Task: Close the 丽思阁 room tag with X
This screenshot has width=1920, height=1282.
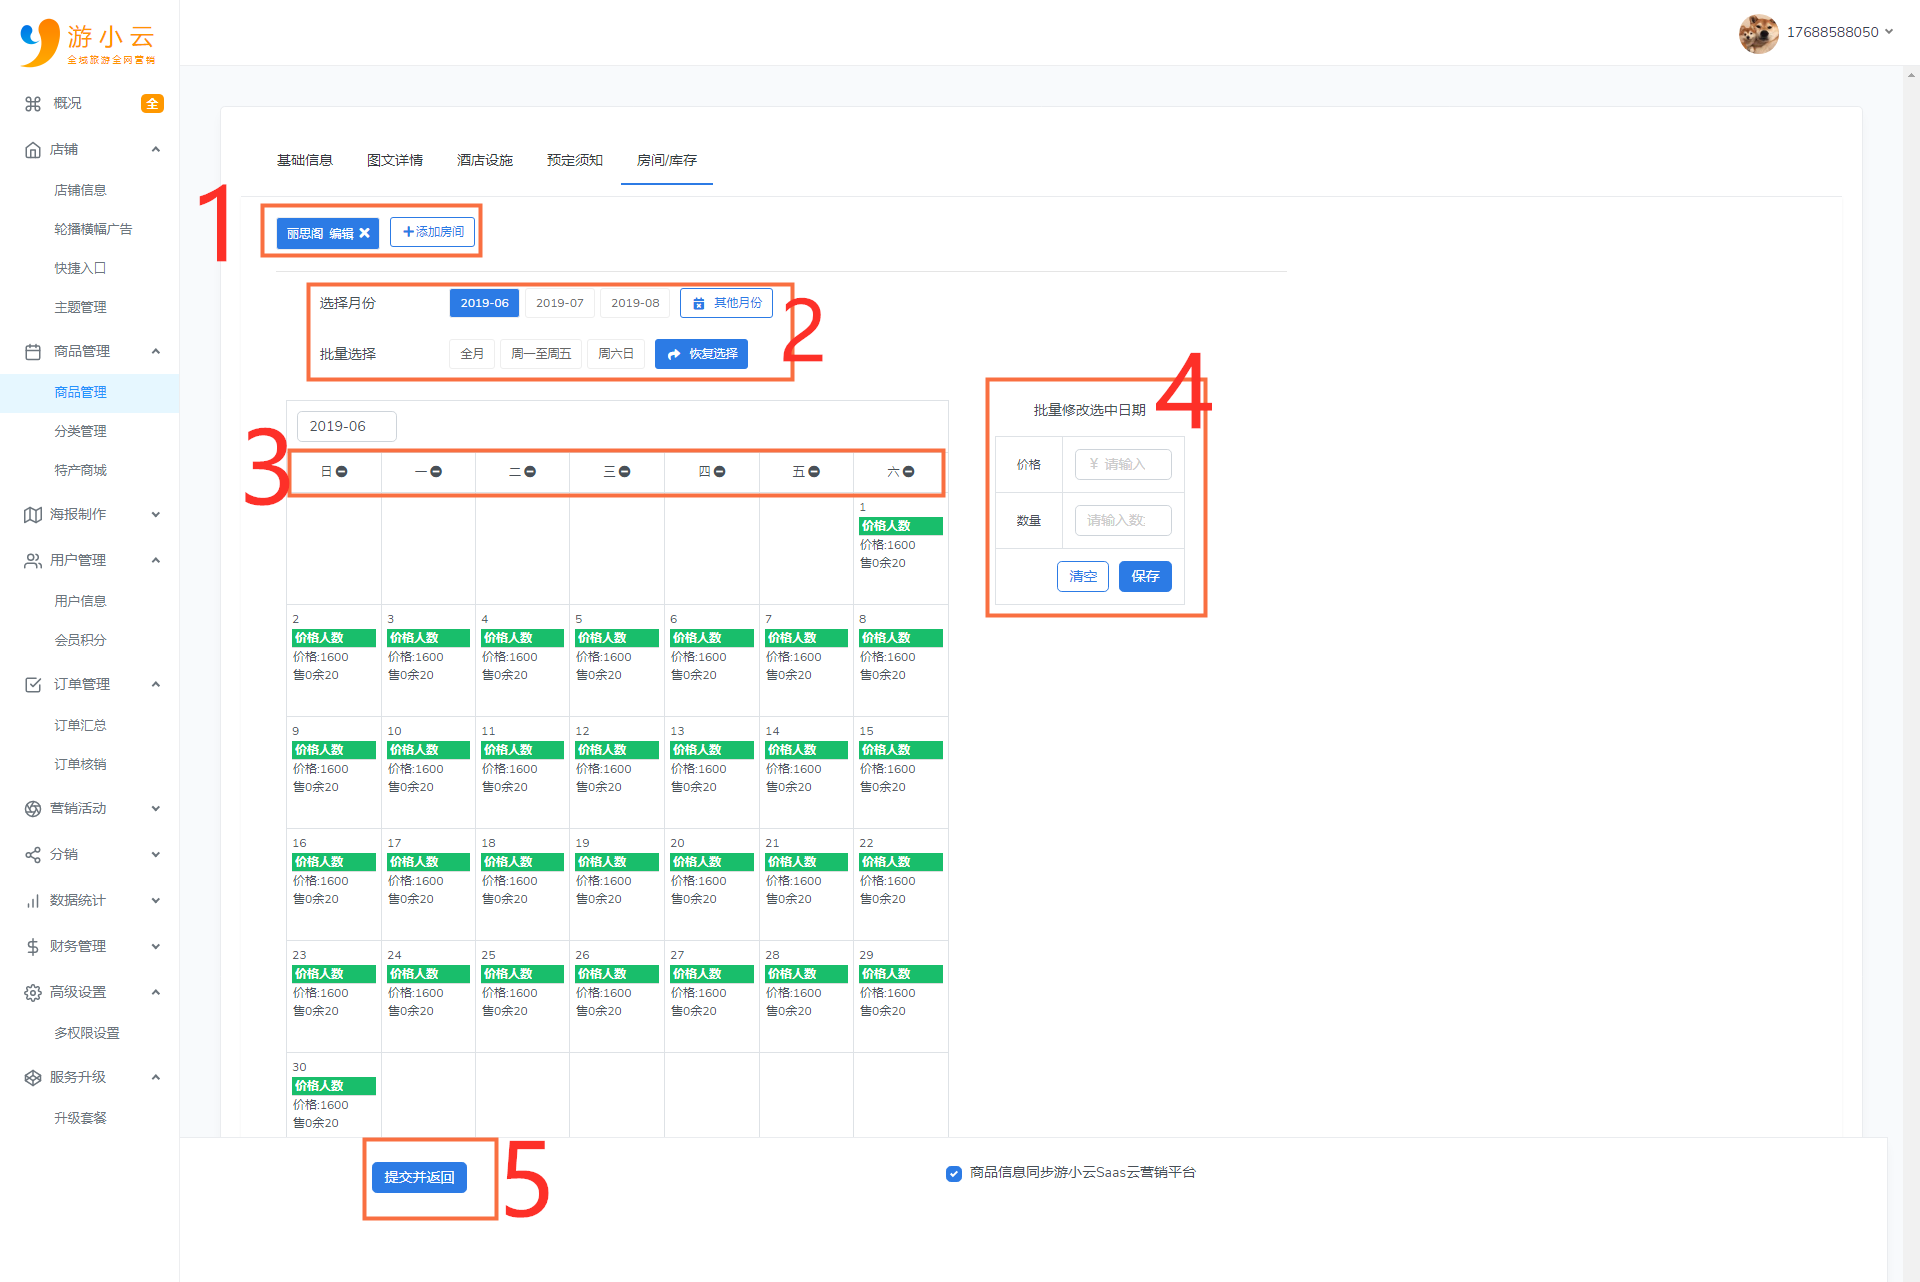Action: 365,233
